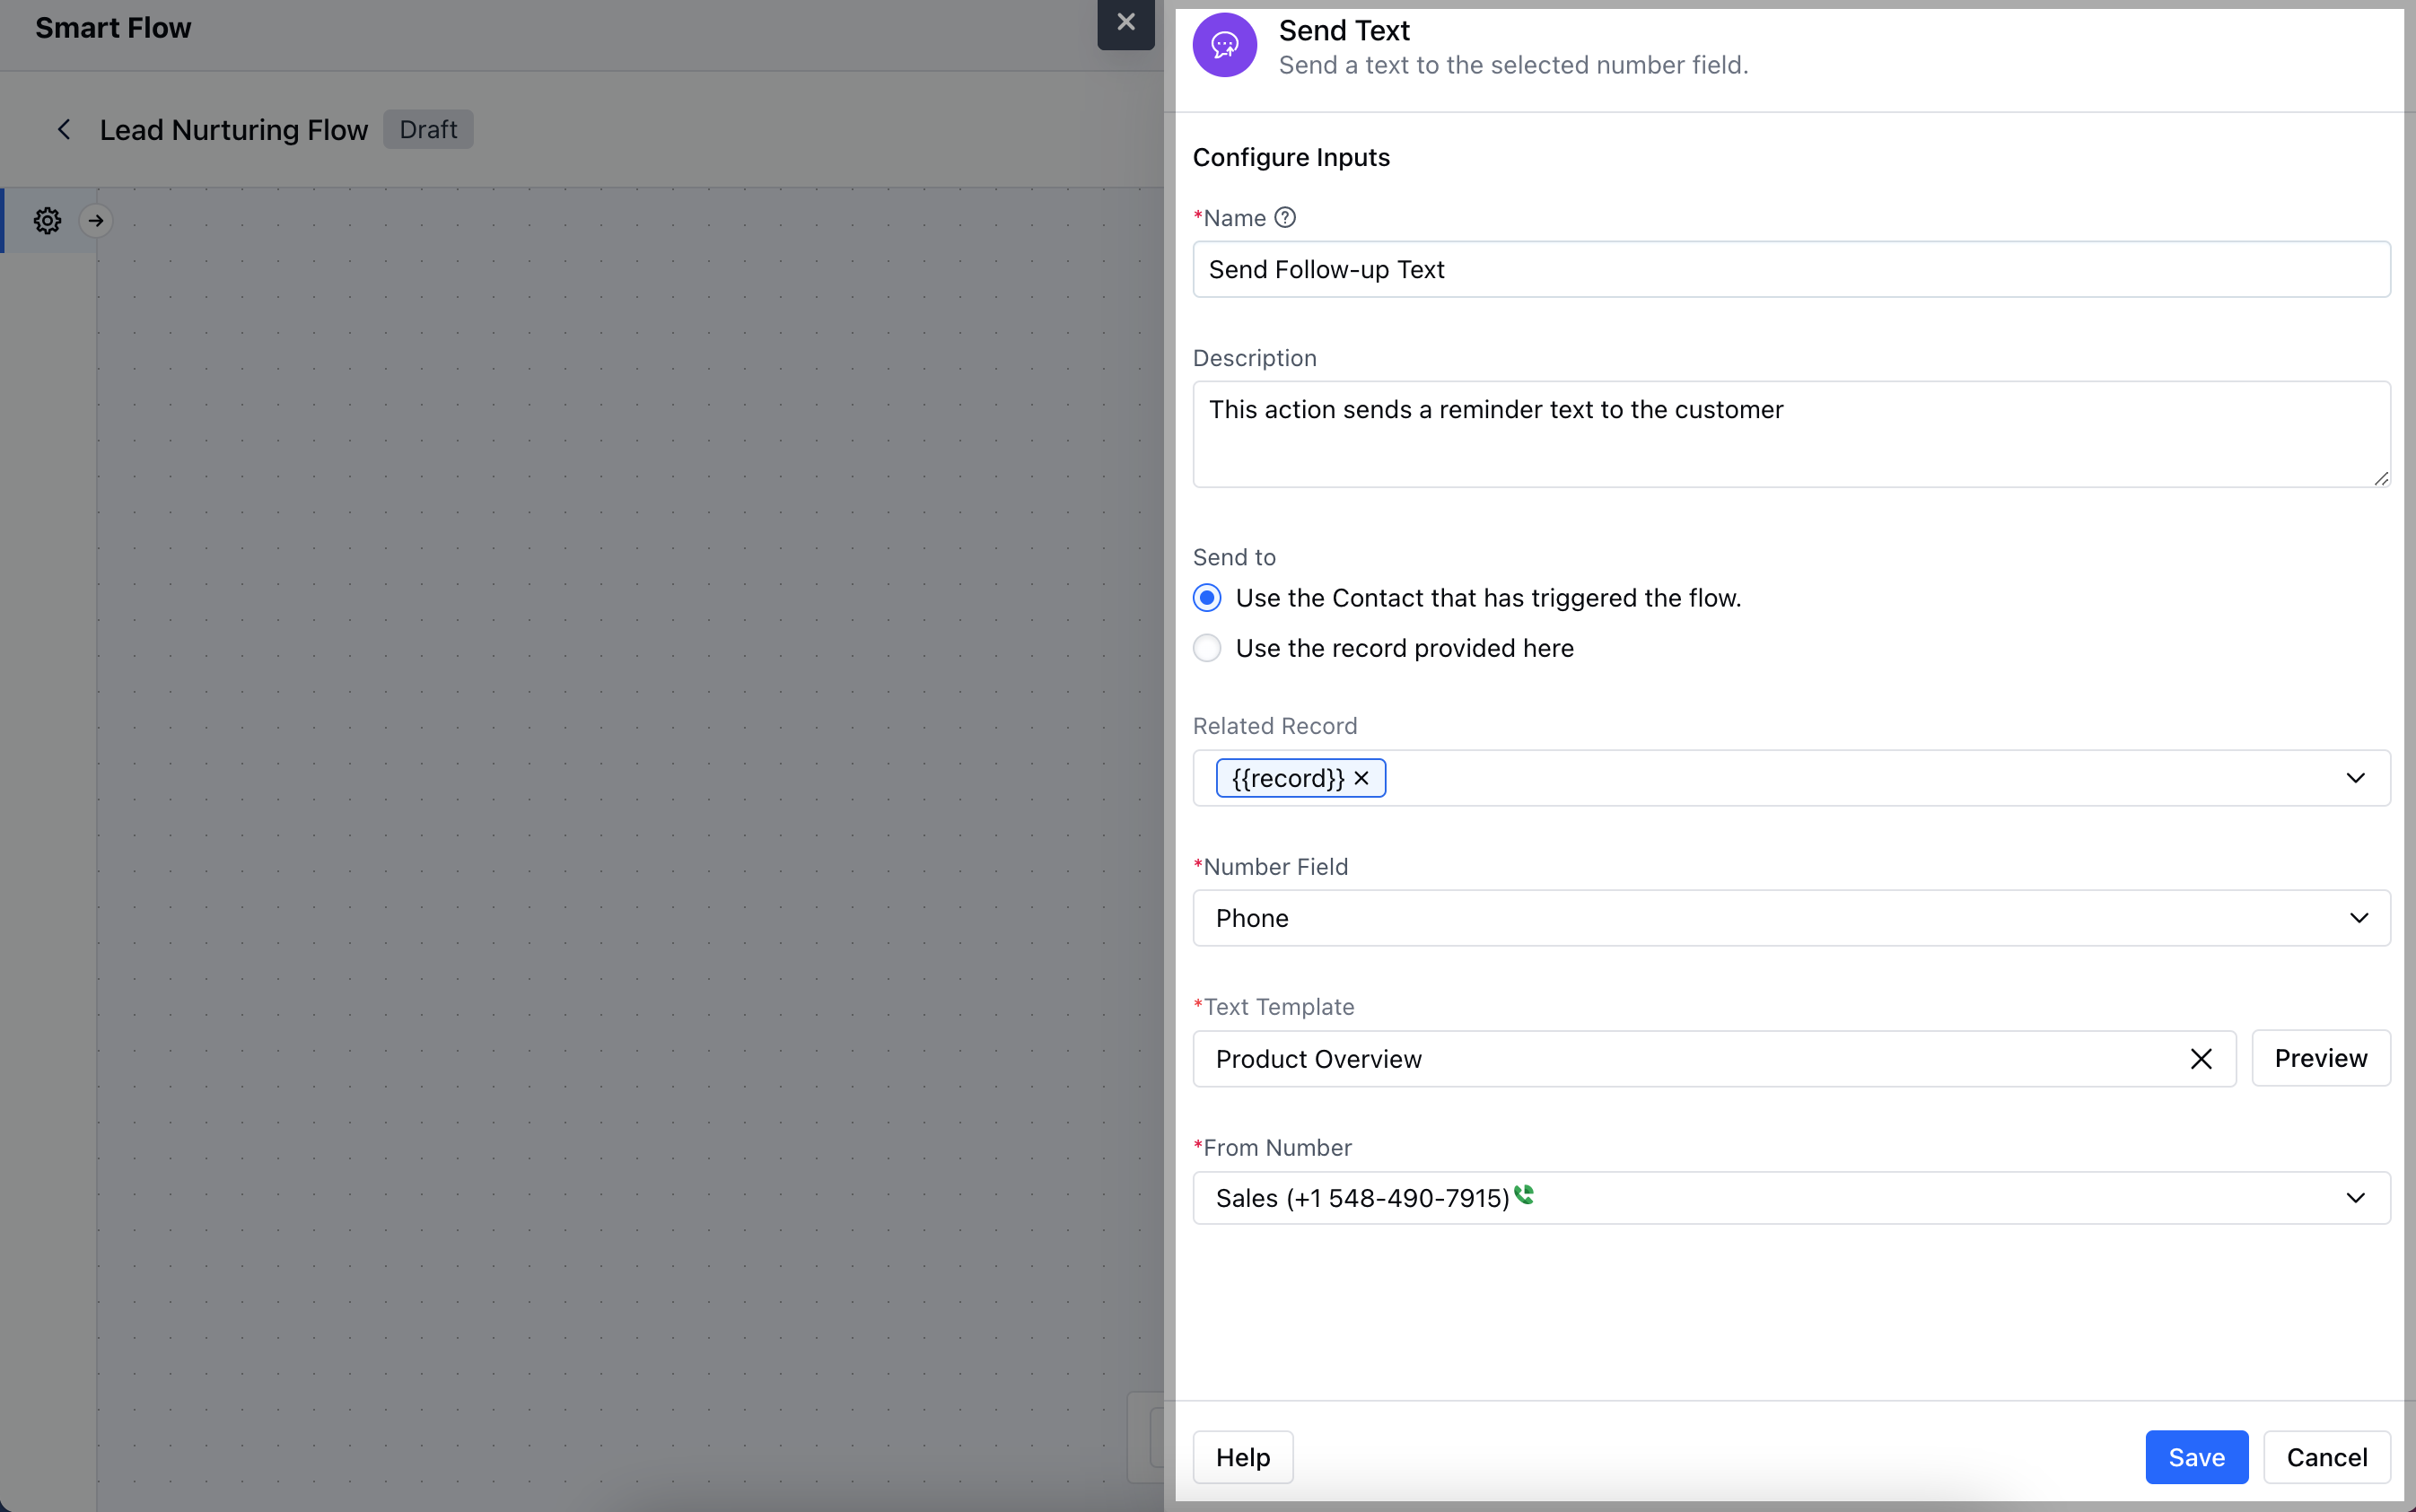Close the Send Text panel
The width and height of the screenshot is (2416, 1512).
click(x=1125, y=23)
